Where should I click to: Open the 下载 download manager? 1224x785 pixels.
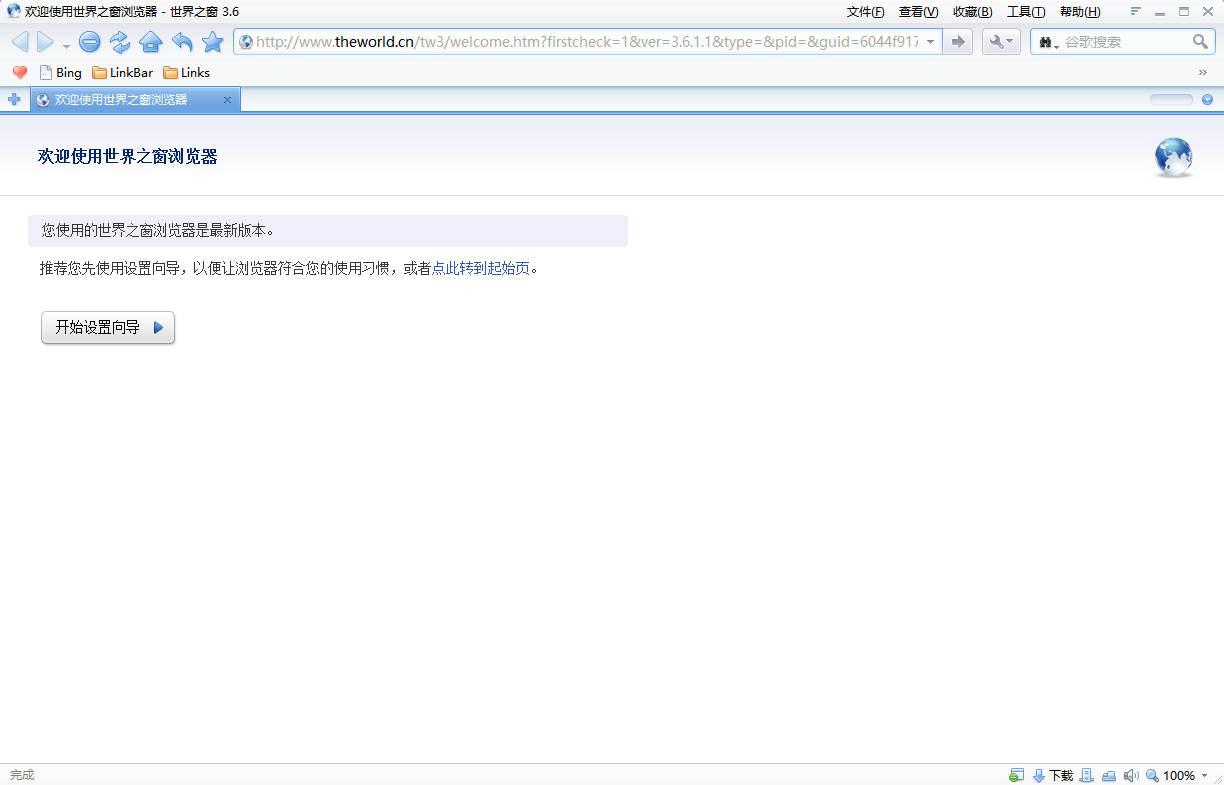point(1052,775)
